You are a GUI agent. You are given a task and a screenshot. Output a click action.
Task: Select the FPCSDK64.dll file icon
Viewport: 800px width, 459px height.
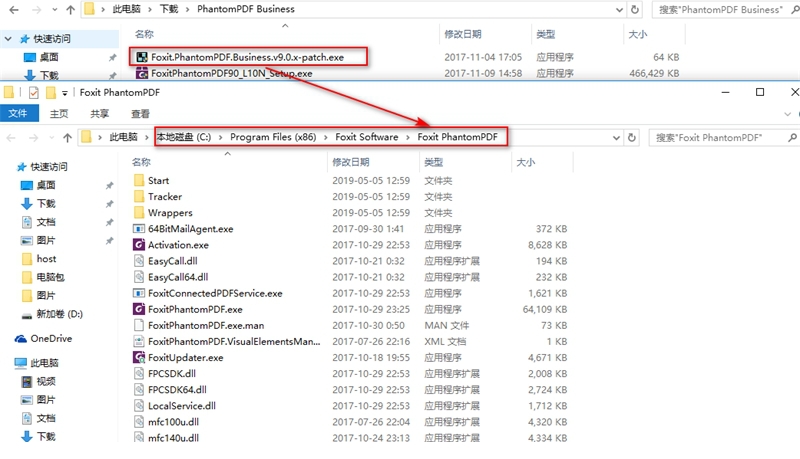tap(139, 390)
